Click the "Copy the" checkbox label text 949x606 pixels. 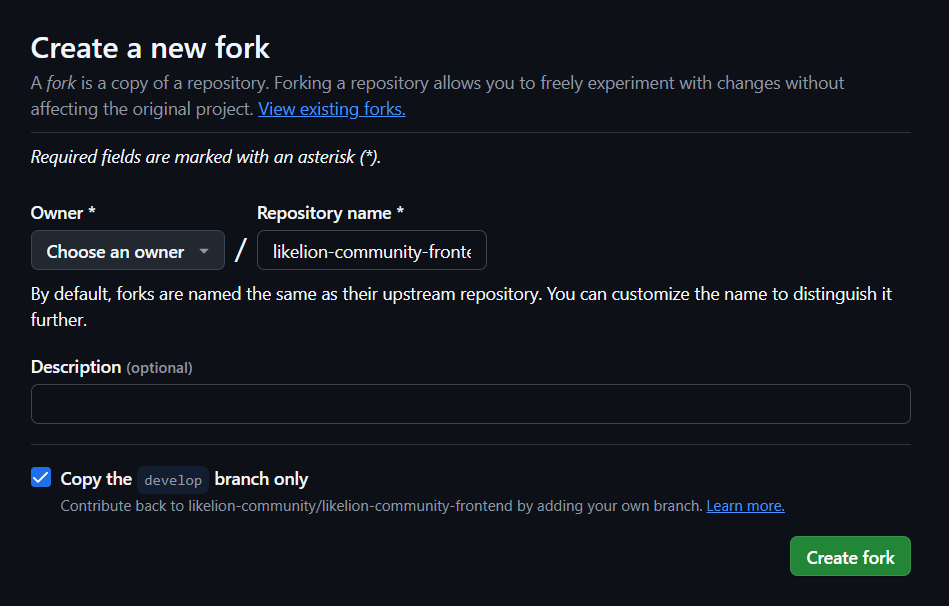(x=96, y=479)
